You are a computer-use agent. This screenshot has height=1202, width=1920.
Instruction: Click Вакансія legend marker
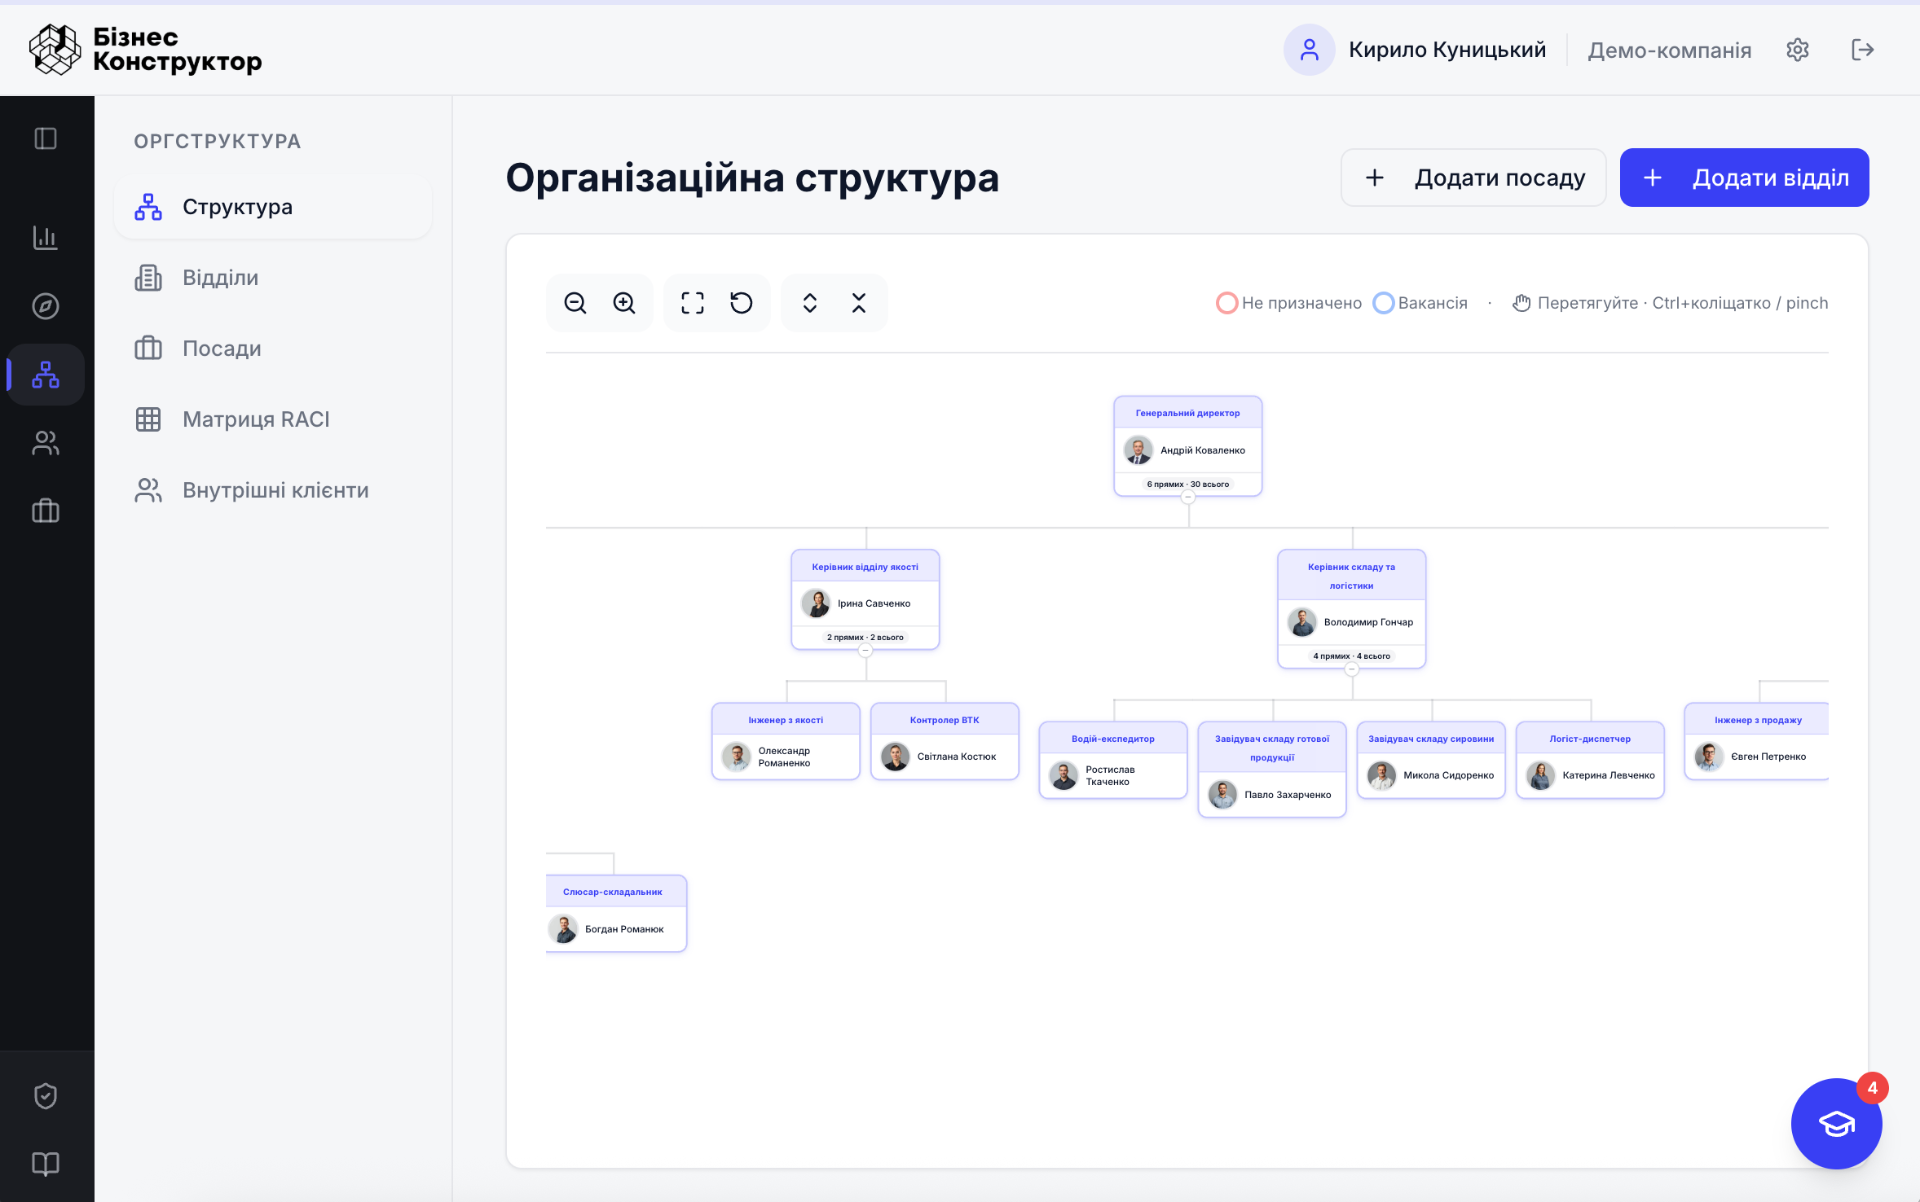pos(1383,303)
